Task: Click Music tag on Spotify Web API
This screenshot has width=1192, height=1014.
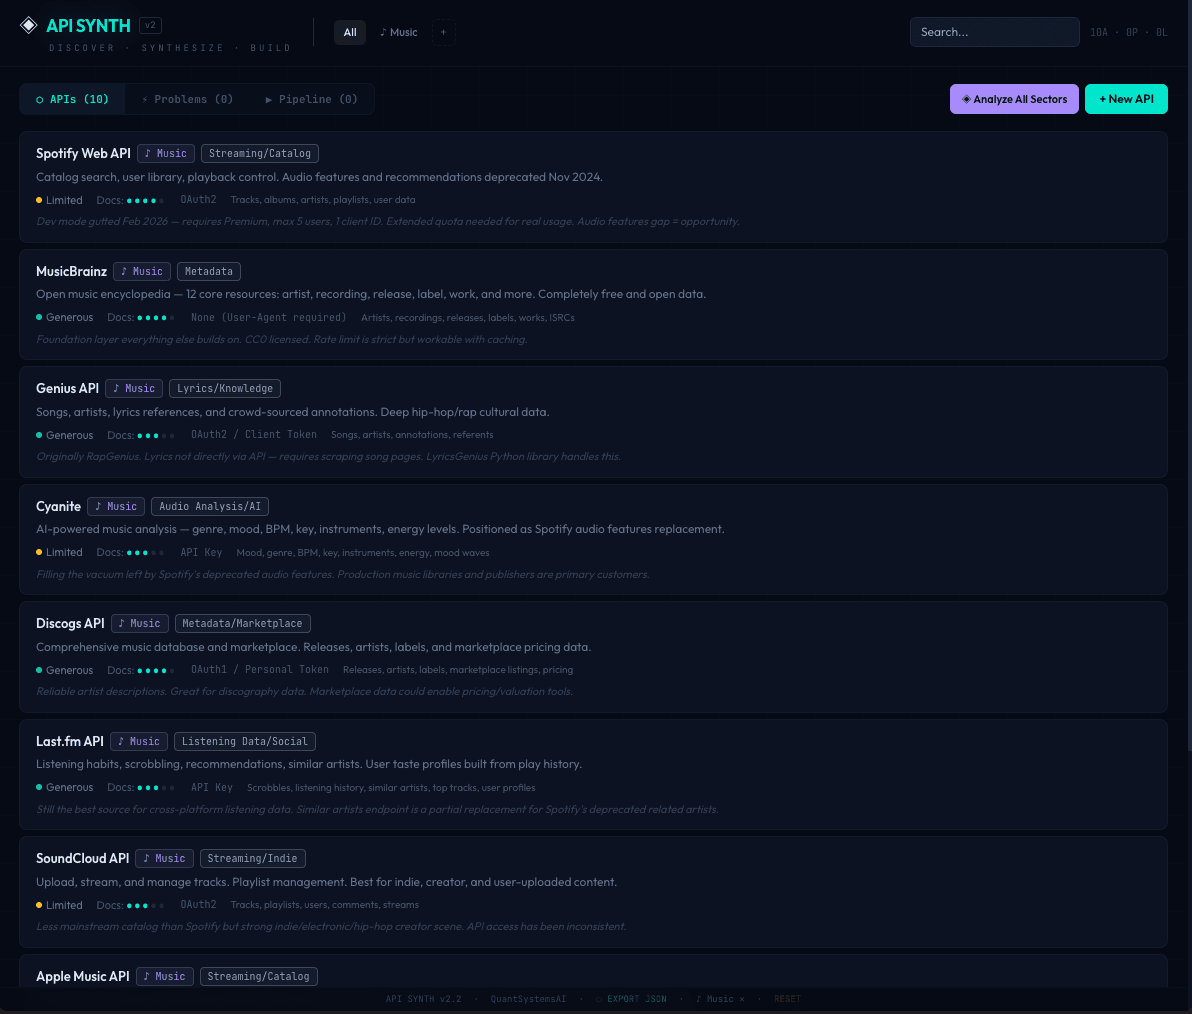Action: point(166,154)
